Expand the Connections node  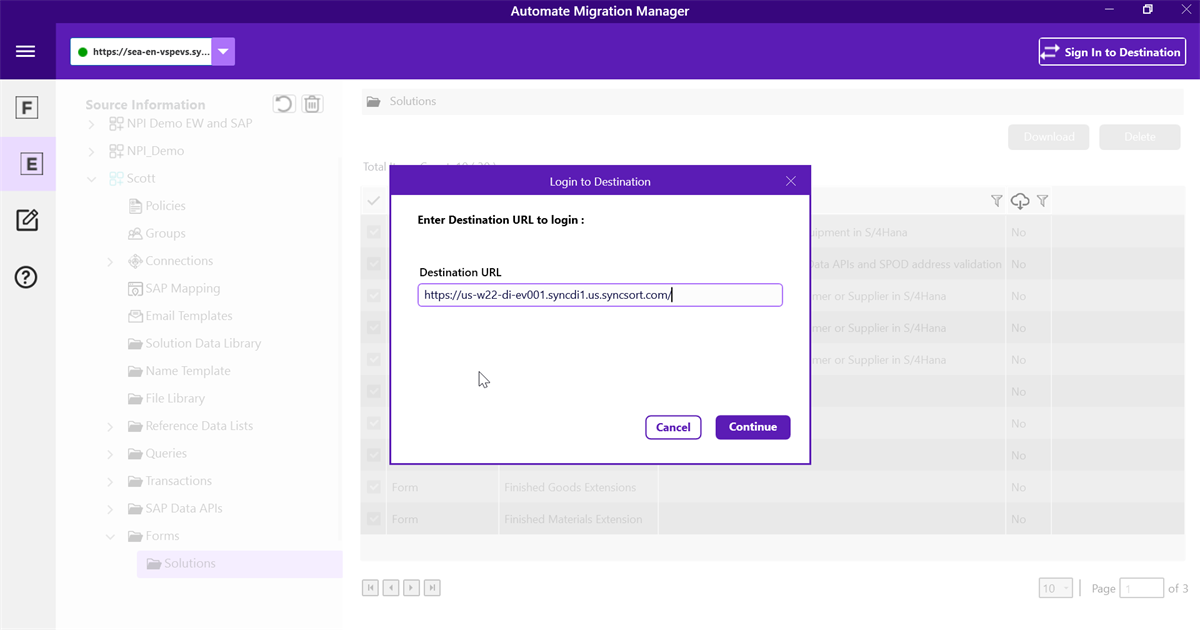pyautogui.click(x=110, y=261)
